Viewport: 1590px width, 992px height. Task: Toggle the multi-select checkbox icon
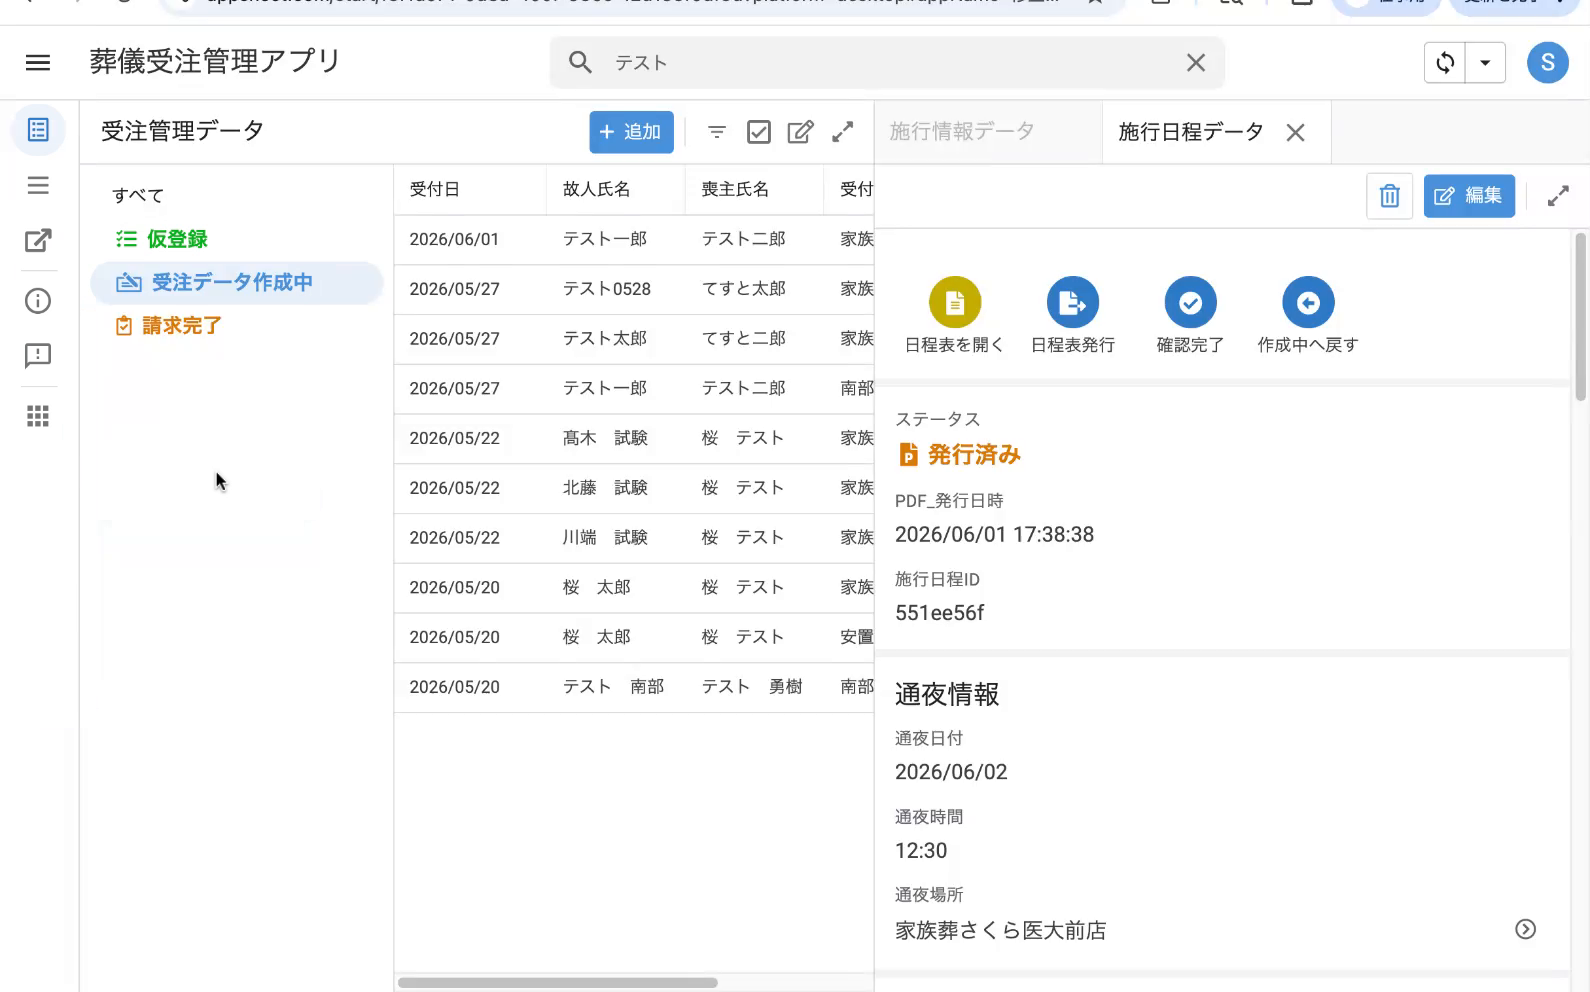tap(759, 132)
